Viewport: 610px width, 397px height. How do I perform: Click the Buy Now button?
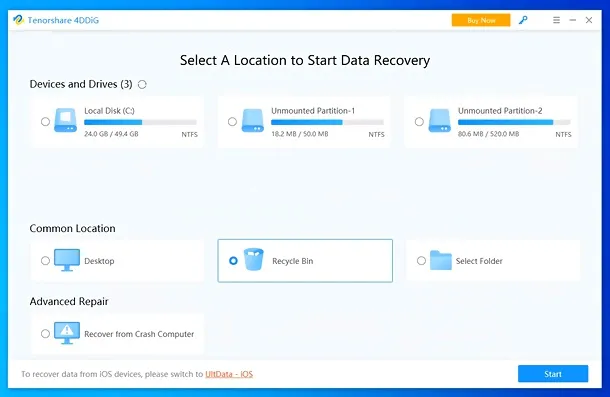(x=481, y=20)
